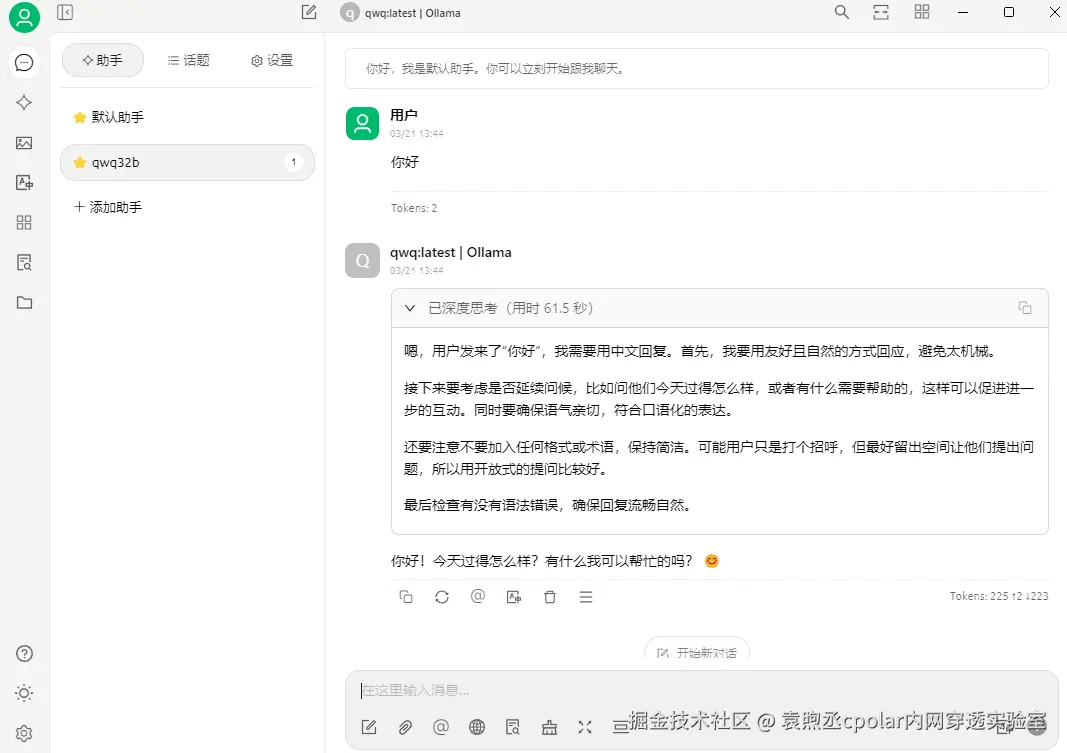Viewport: 1067px width, 753px height.
Task: Switch to the 话题 tab
Action: click(x=188, y=61)
